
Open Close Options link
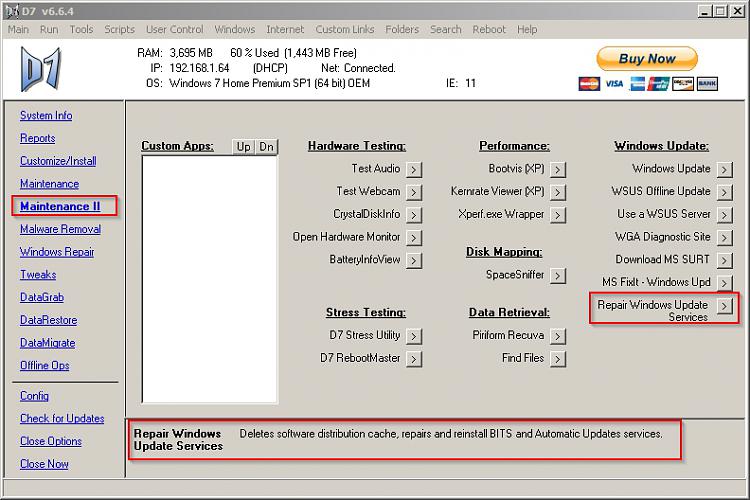click(x=51, y=441)
